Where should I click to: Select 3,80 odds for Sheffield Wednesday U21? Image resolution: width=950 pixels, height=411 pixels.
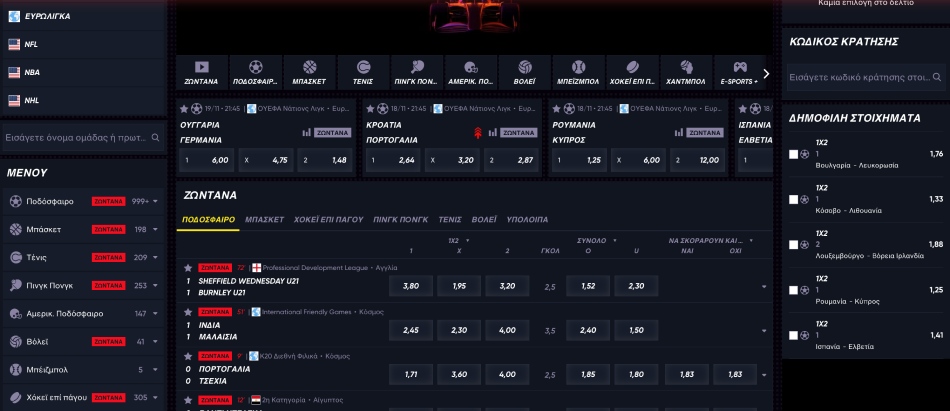(x=411, y=286)
